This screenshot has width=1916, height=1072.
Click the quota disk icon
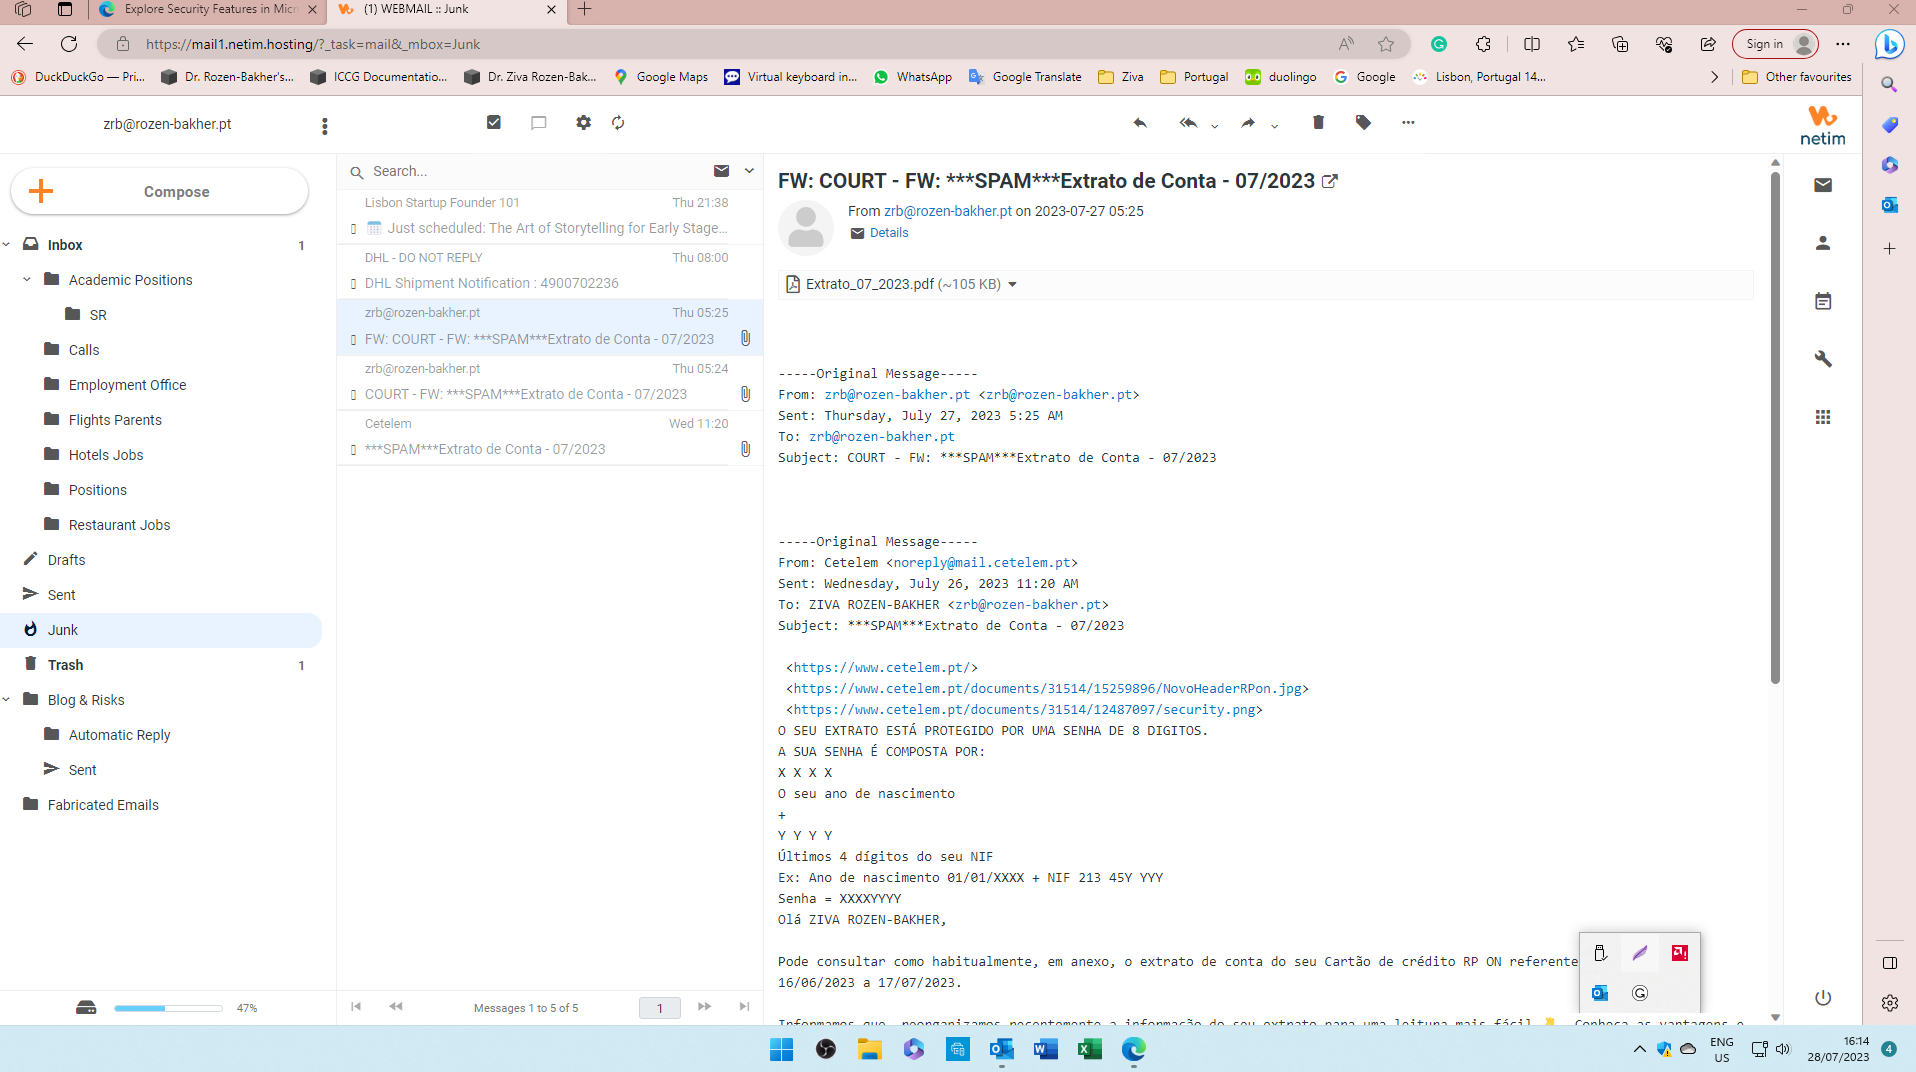[86, 1008]
